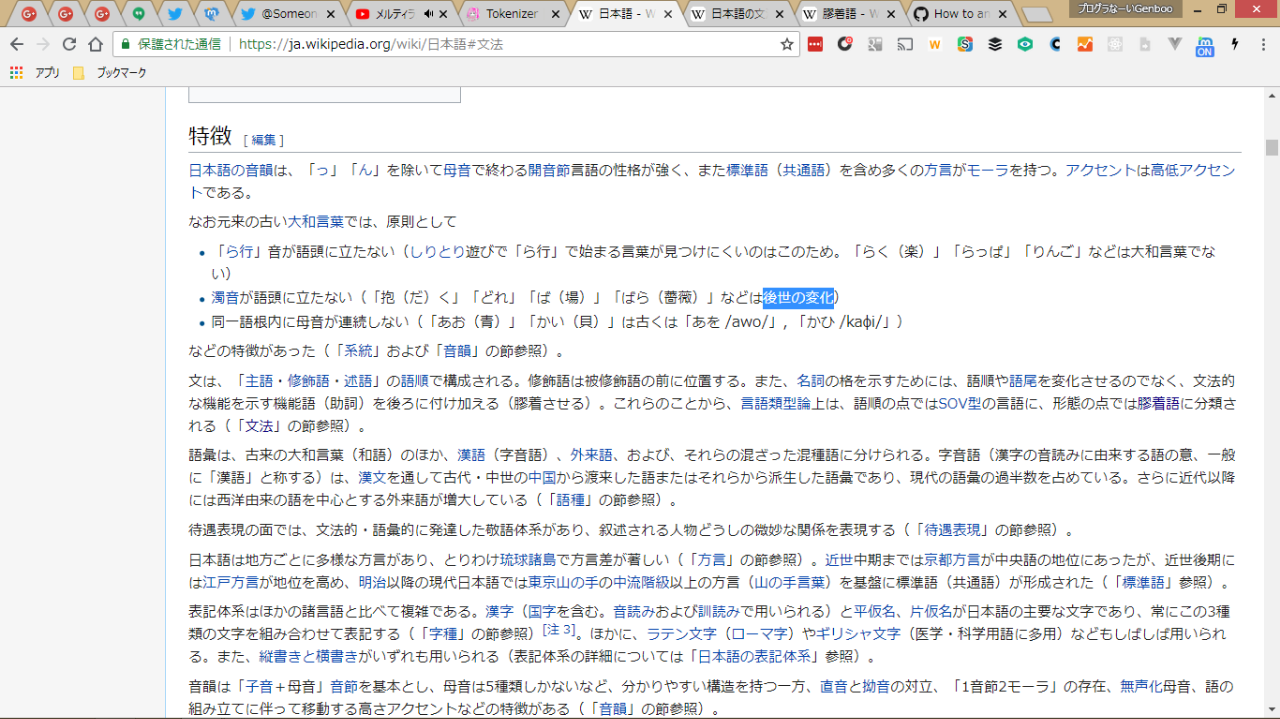Open the Cast extension icon
Image resolution: width=1280 pixels, height=719 pixels.
(x=905, y=44)
